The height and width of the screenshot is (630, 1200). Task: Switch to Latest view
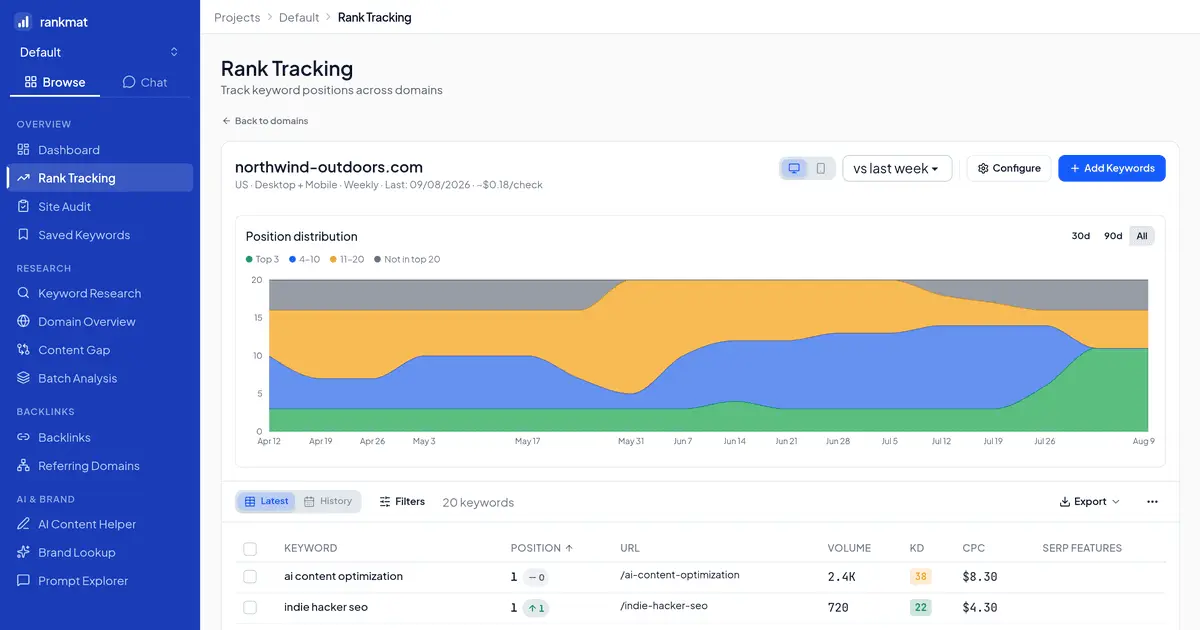266,501
